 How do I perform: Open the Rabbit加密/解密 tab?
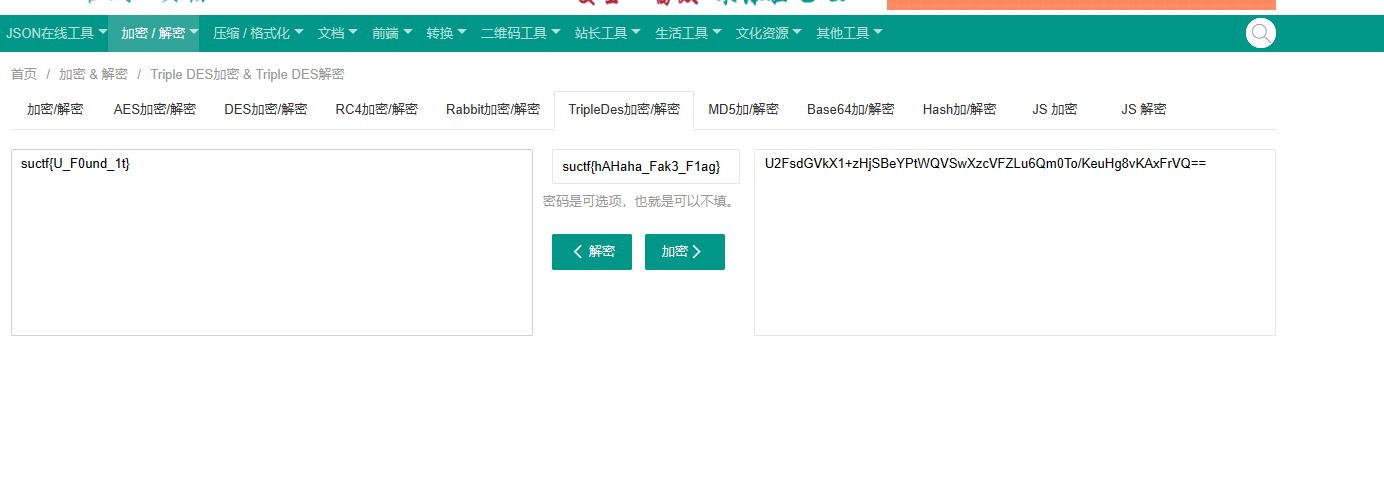(x=493, y=110)
